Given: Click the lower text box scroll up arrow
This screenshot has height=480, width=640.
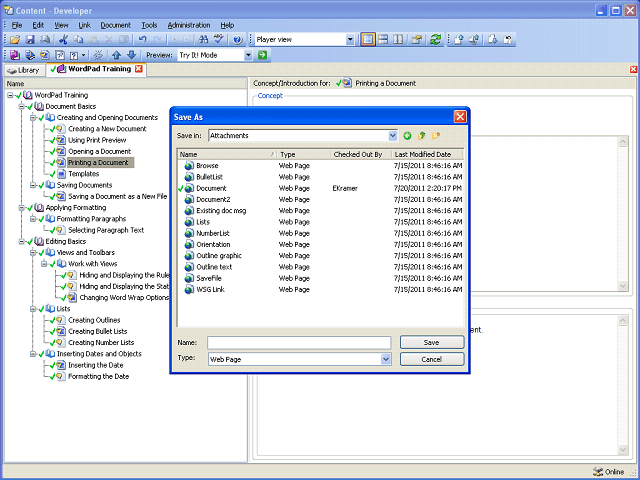Looking at the screenshot, I should click(x=622, y=321).
